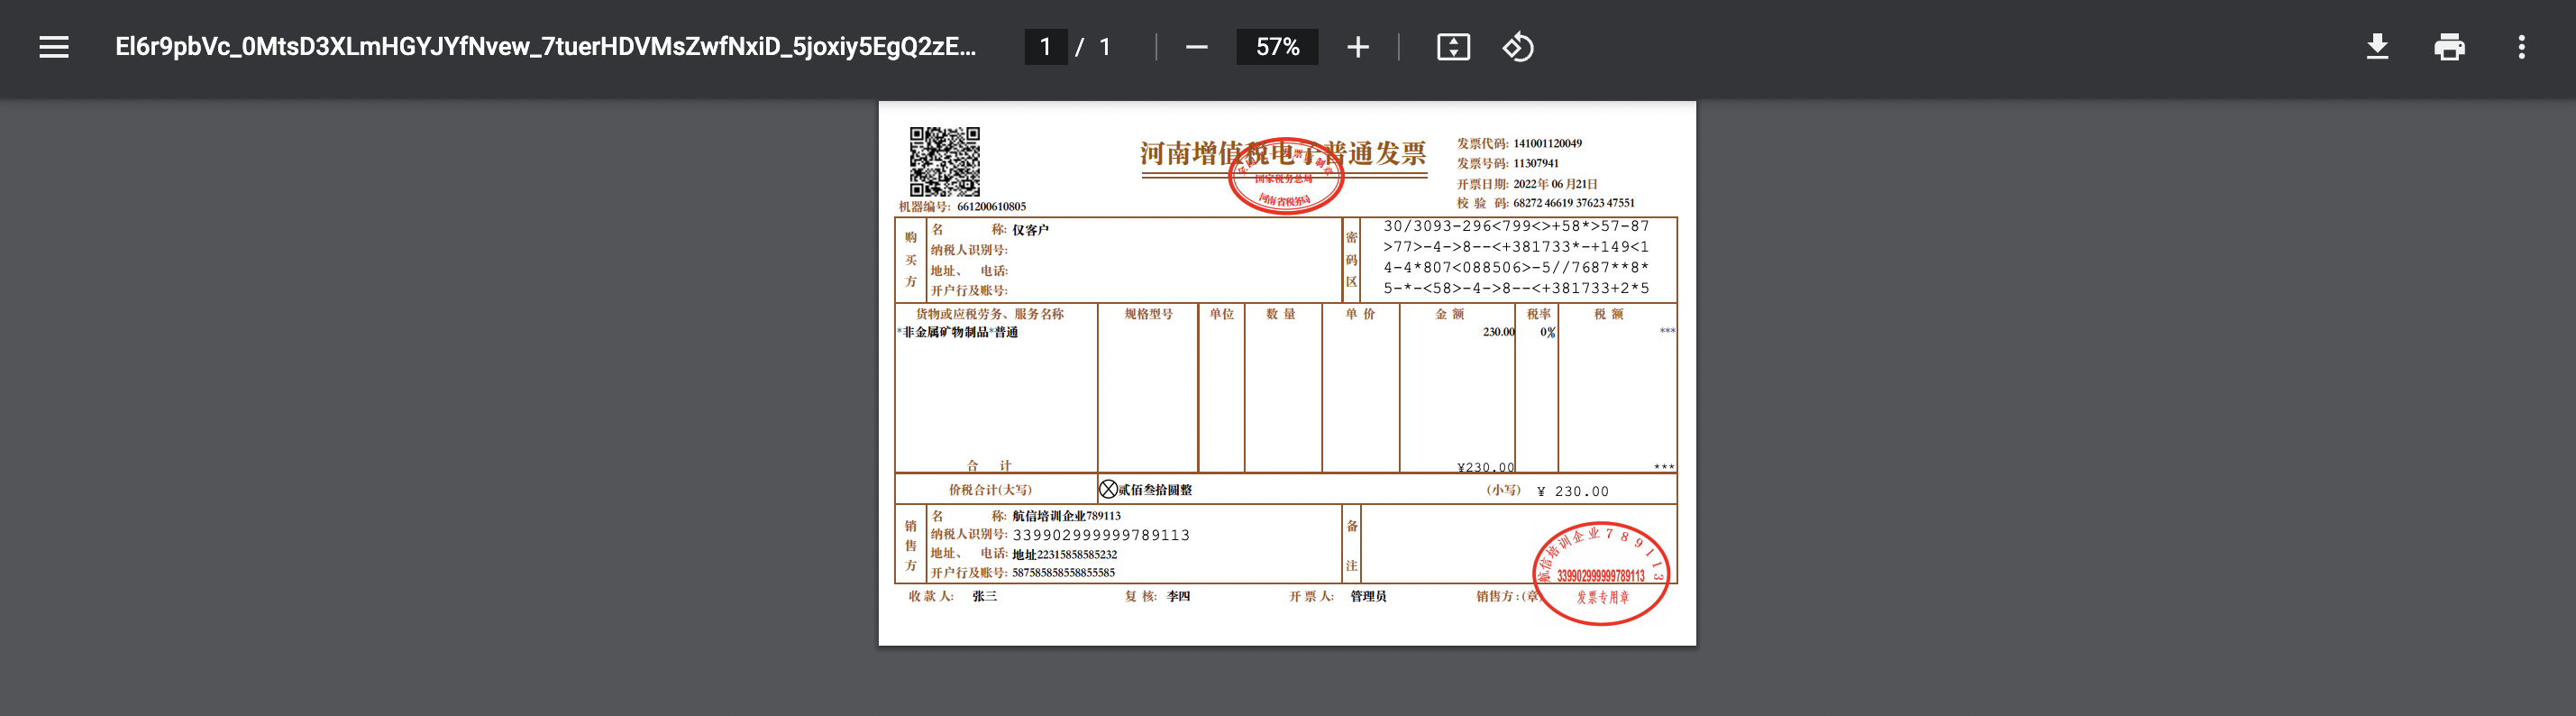
Task: Click machine number 661200610805
Action: (991, 207)
